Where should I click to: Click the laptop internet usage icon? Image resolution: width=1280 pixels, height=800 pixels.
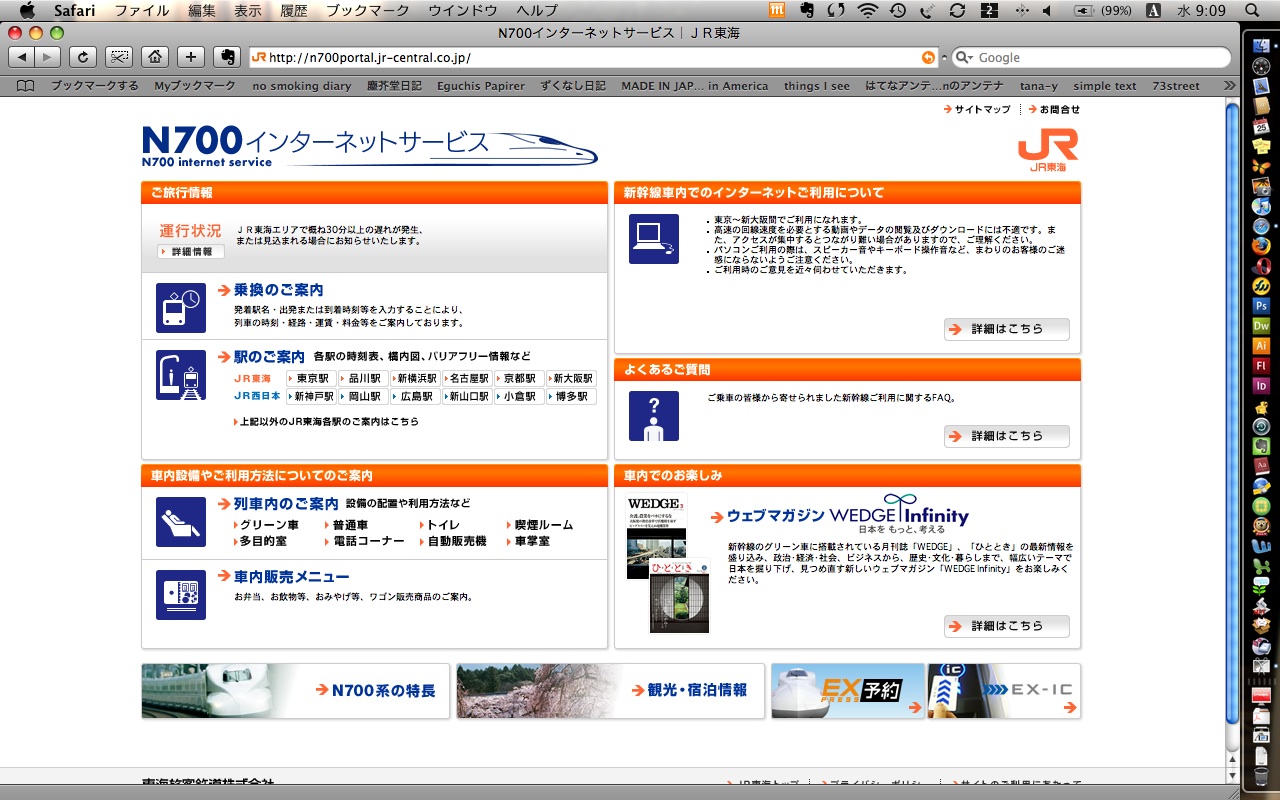click(653, 239)
